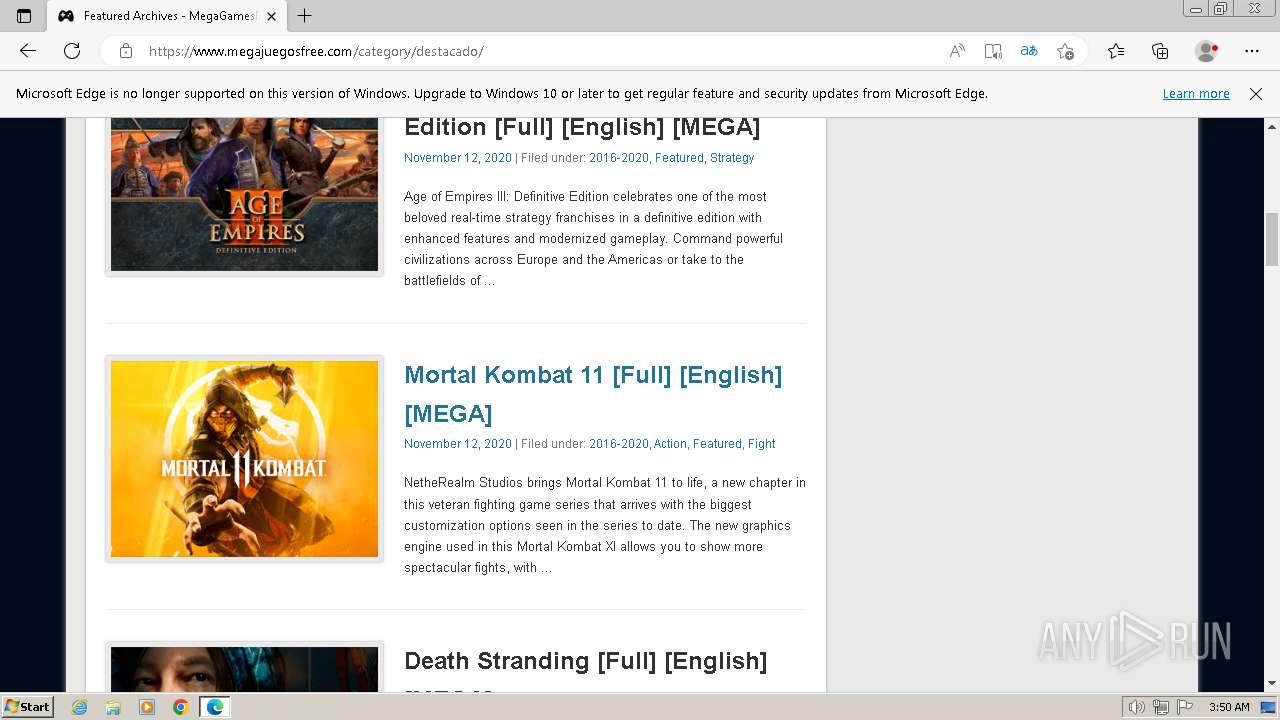
Task: Open 2016-2020 category under Age of Empires
Action: 619,158
